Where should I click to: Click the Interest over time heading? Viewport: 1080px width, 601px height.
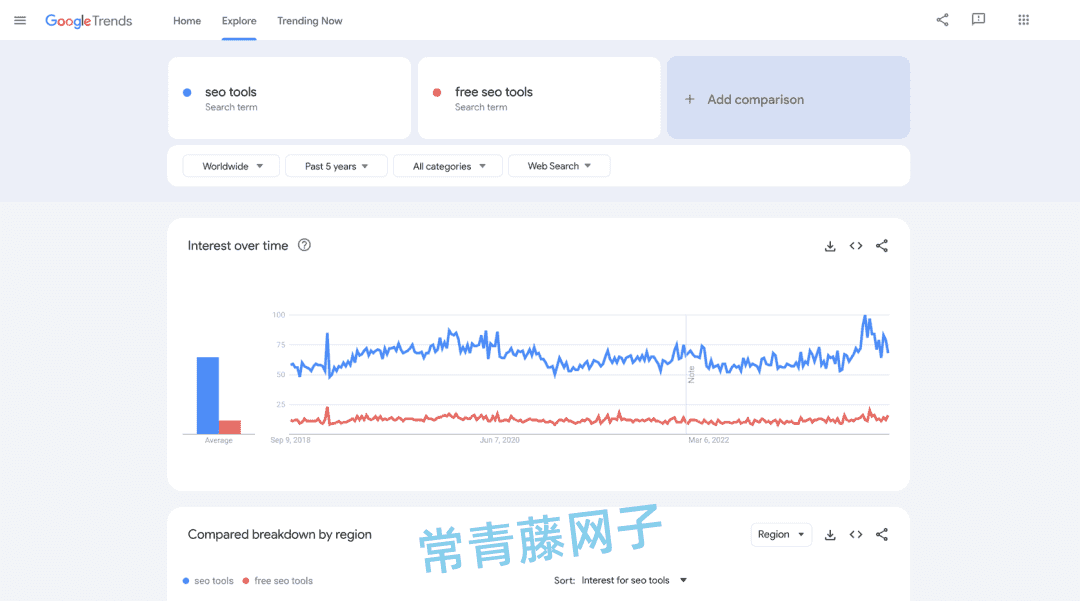[x=238, y=246]
